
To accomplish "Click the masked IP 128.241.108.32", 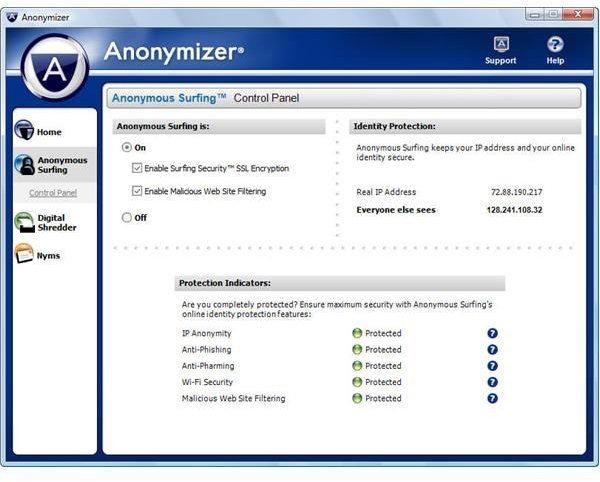I will 514,210.
